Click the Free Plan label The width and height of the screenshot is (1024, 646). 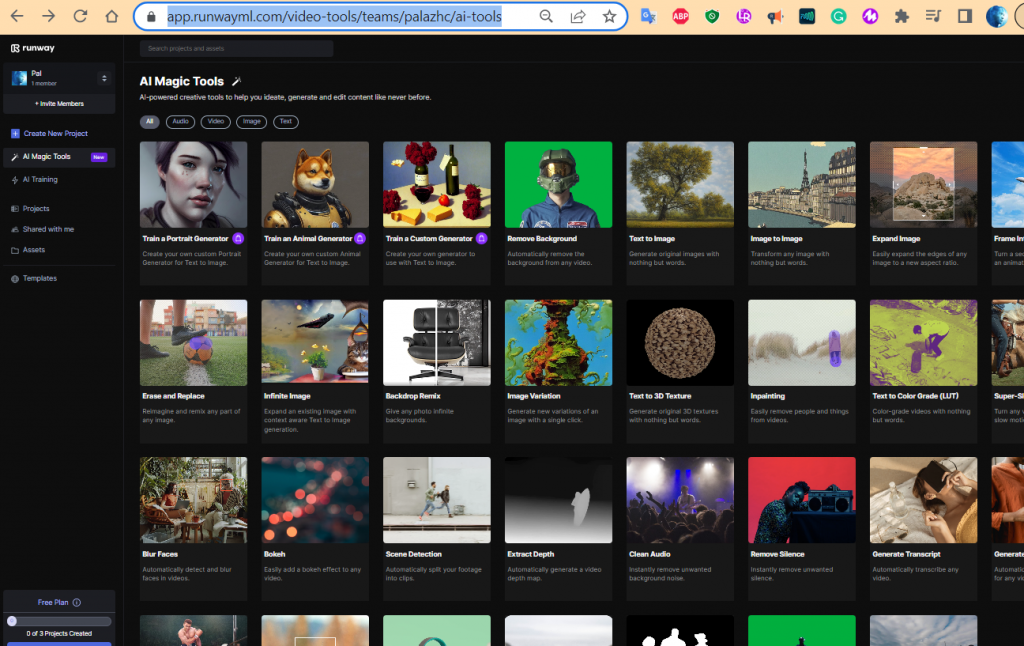click(53, 602)
